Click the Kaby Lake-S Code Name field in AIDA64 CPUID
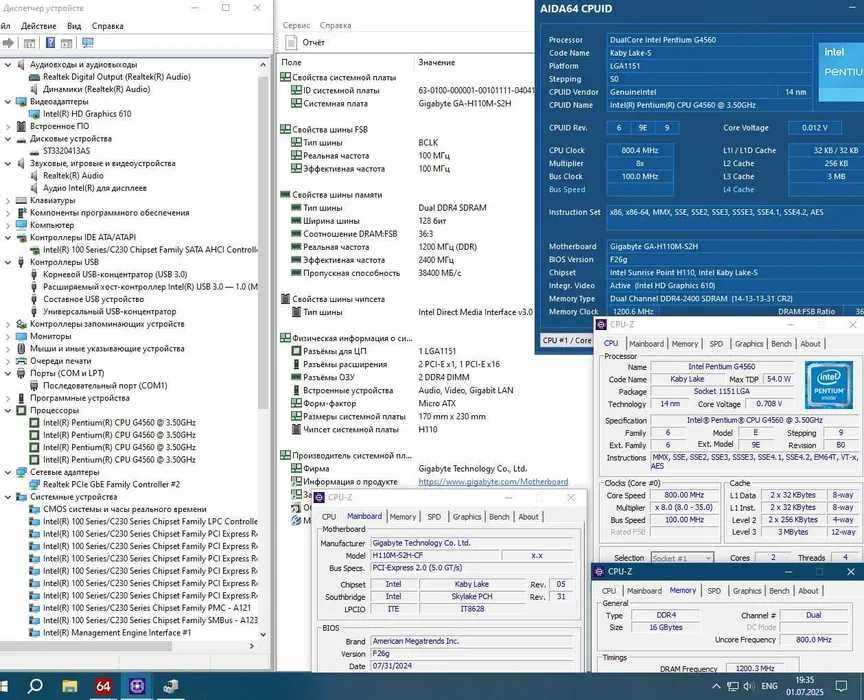 pos(710,53)
